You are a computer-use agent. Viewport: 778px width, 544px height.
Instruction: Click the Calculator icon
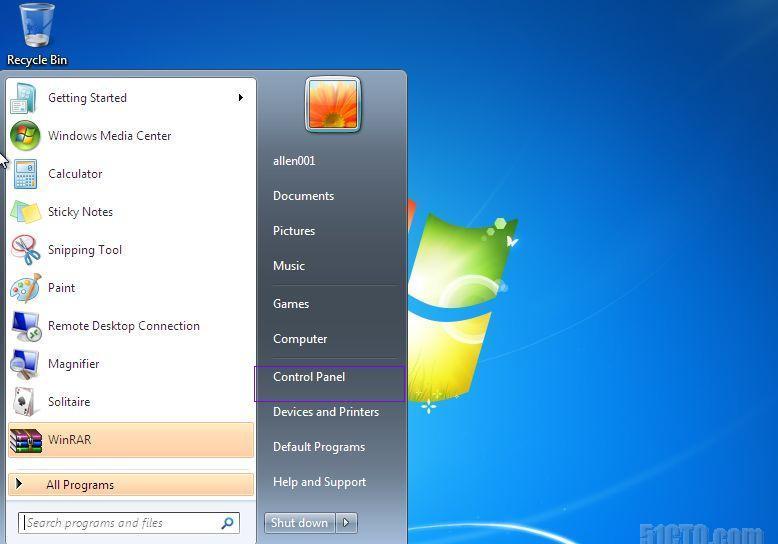tap(25, 174)
